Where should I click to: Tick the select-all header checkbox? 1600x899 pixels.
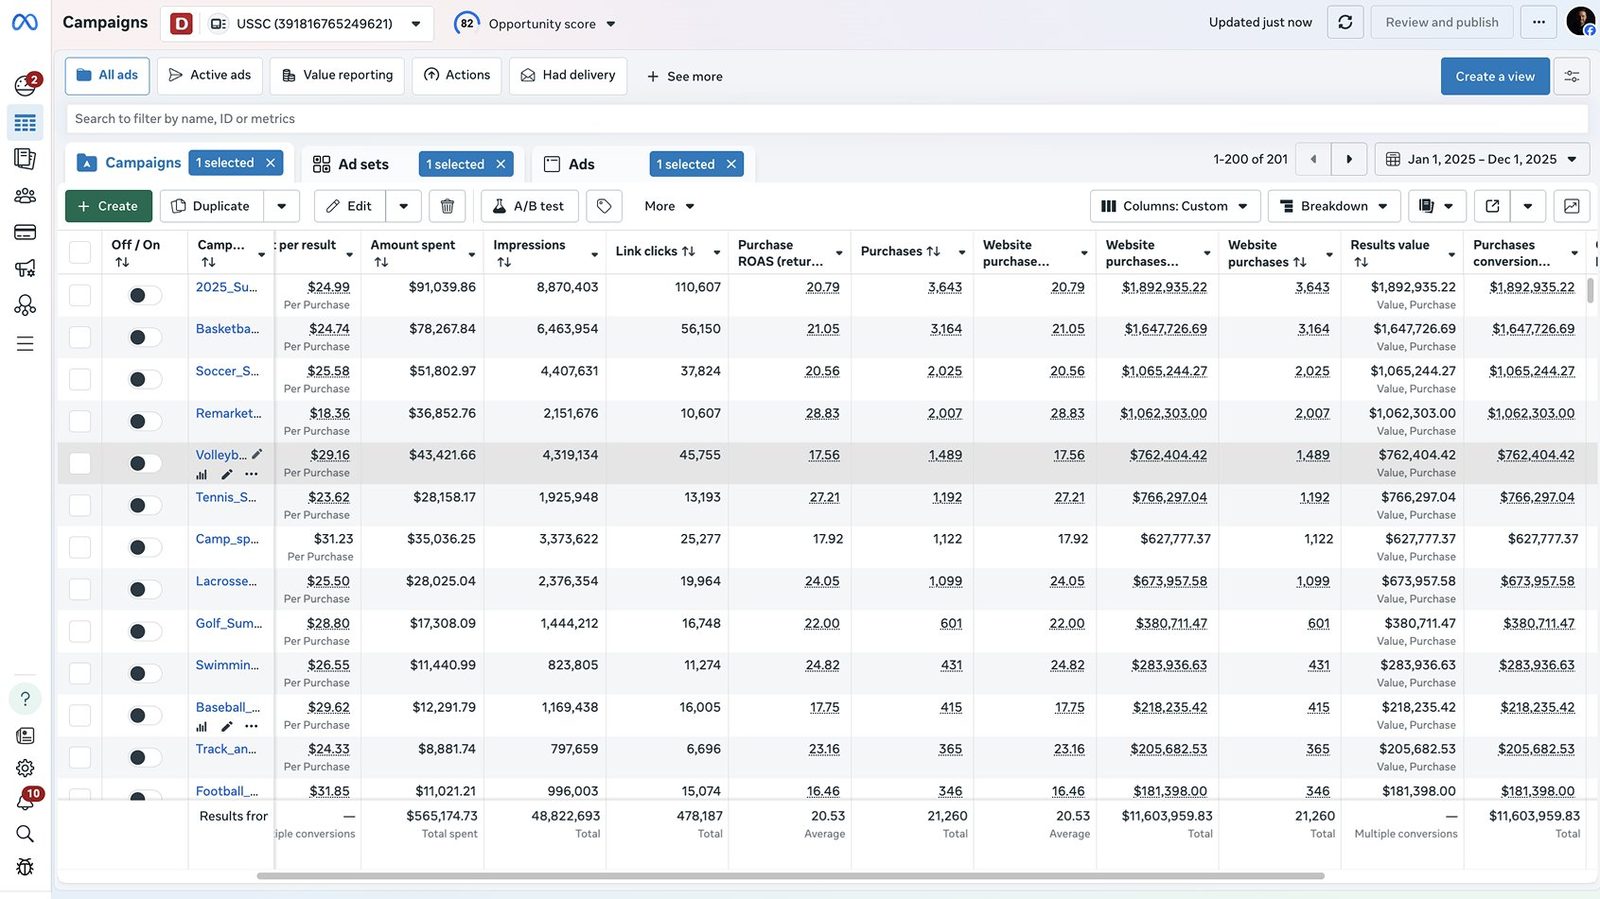pos(80,252)
